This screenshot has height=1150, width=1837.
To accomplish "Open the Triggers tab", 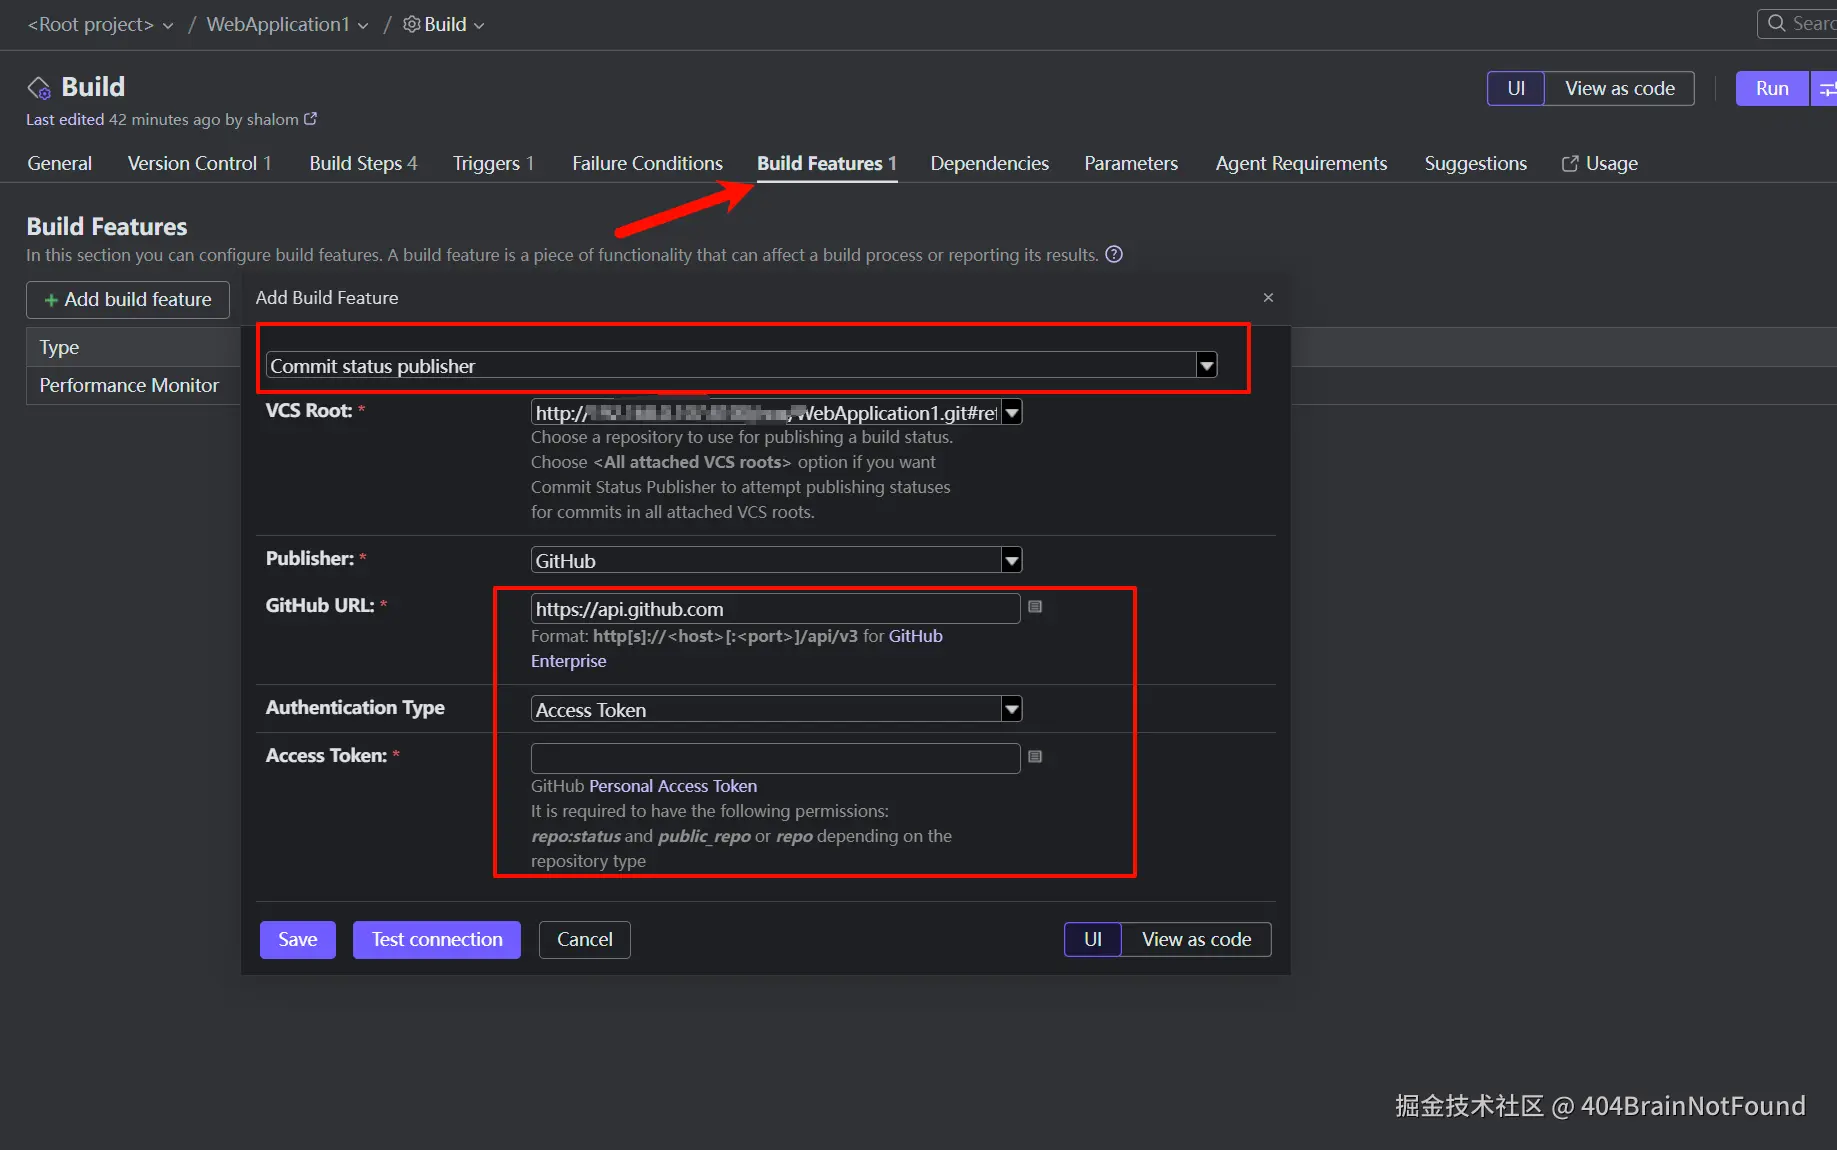I will 493,164.
